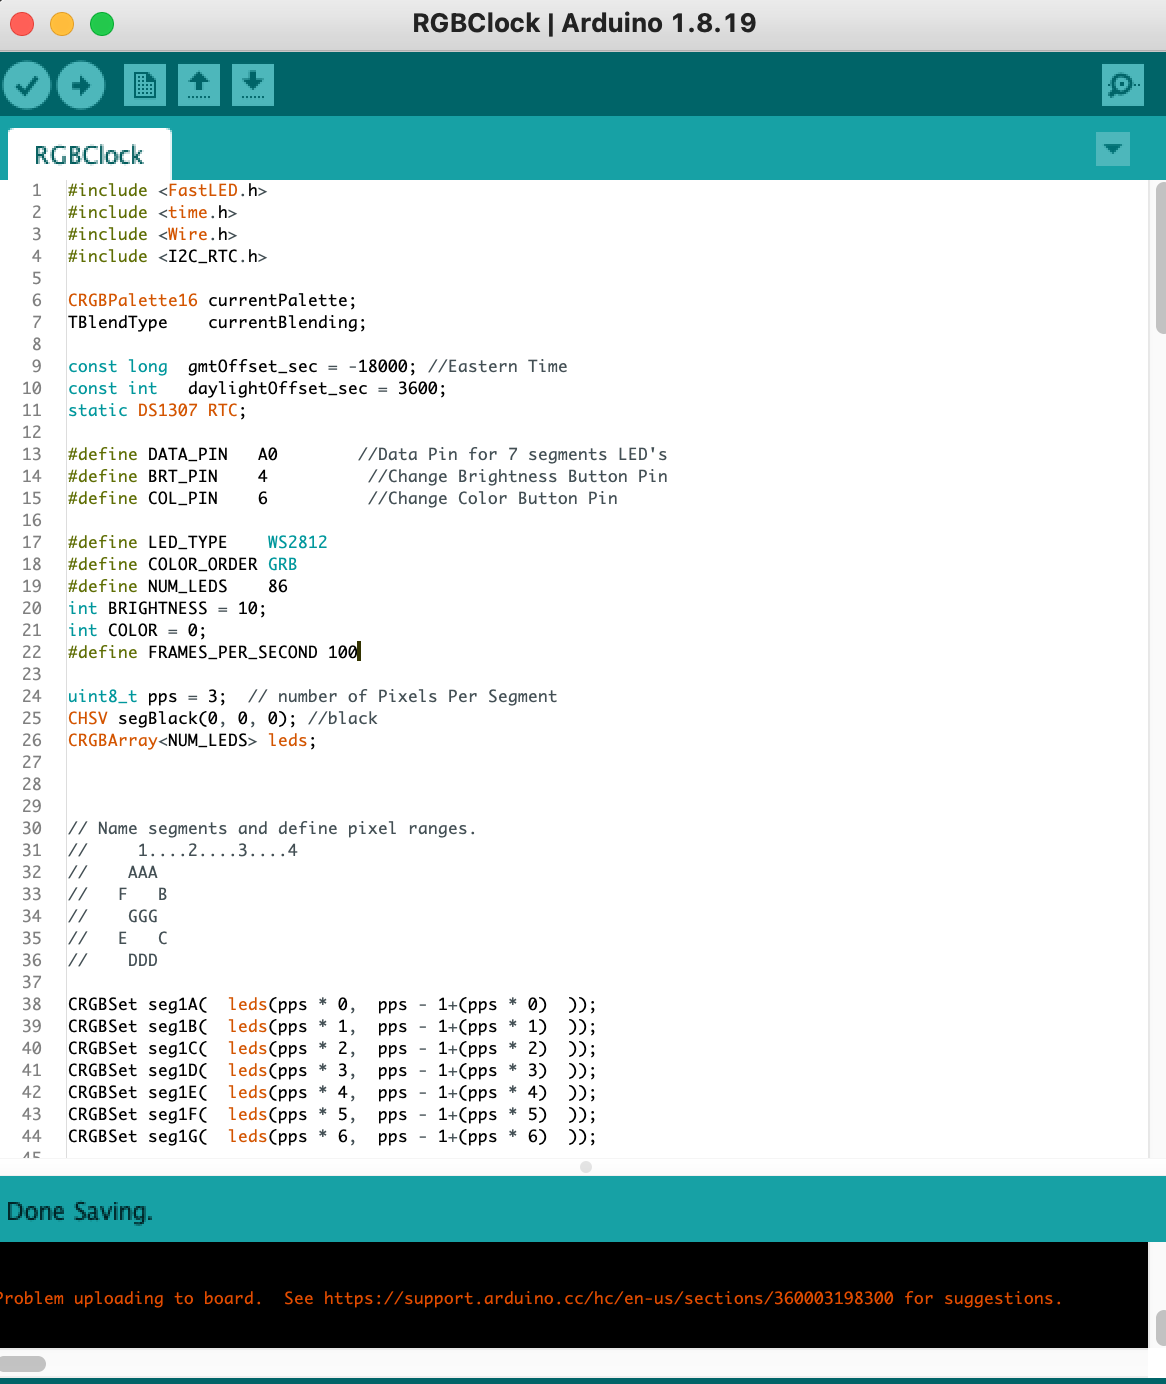Click the '#include <I2C_RTC.h>' line

point(167,256)
